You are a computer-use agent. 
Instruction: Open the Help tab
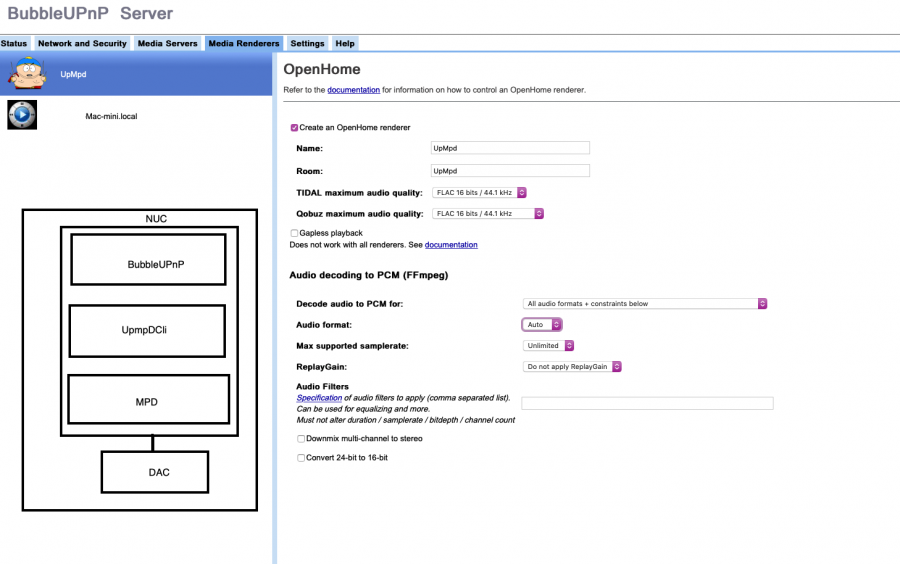345,44
